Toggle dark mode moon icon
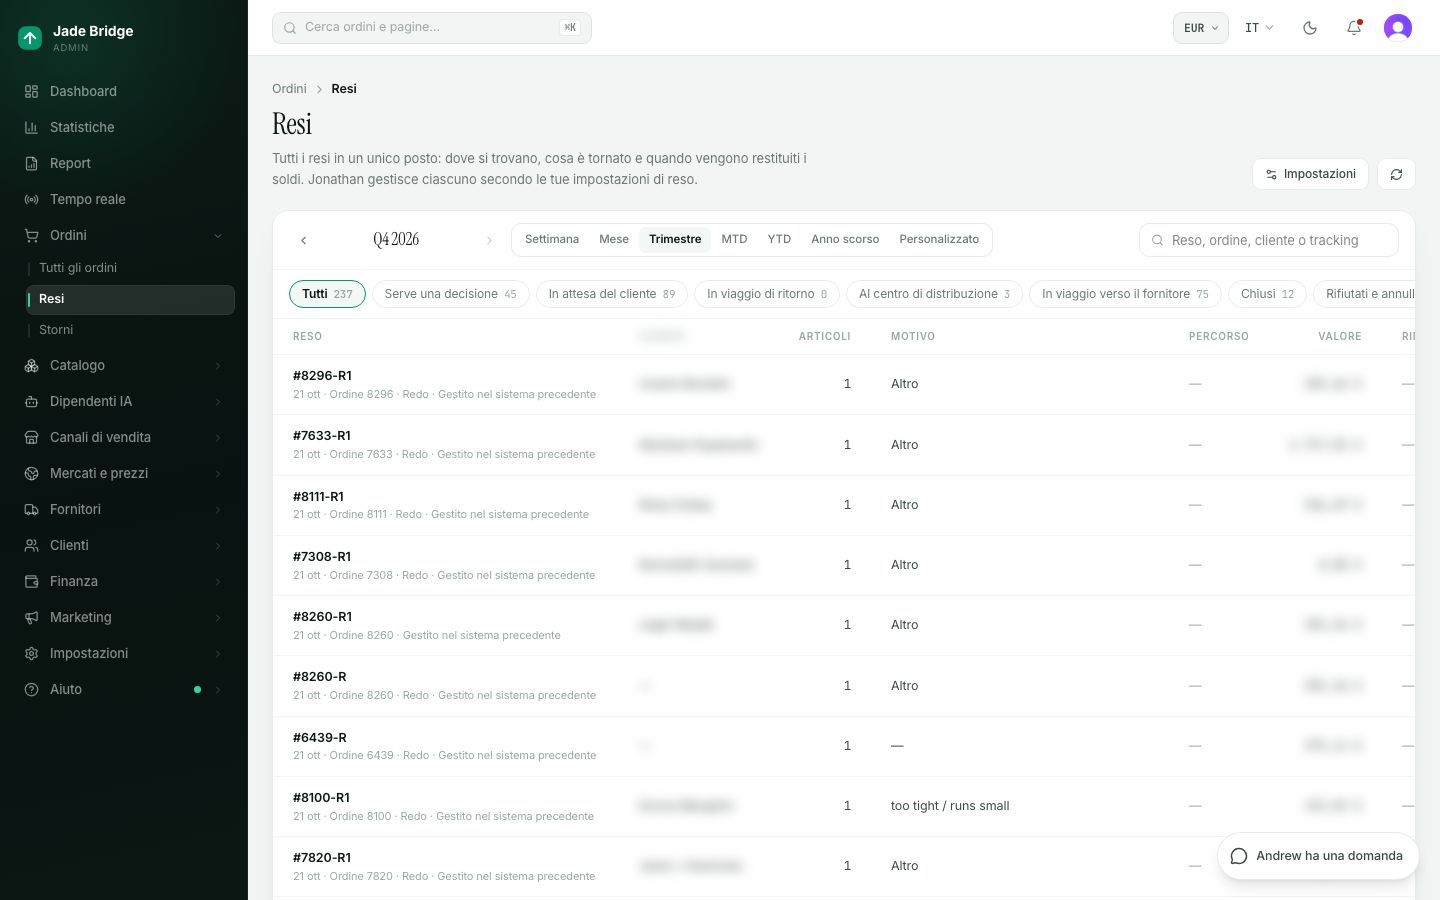Viewport: 1440px width, 900px height. click(1310, 28)
